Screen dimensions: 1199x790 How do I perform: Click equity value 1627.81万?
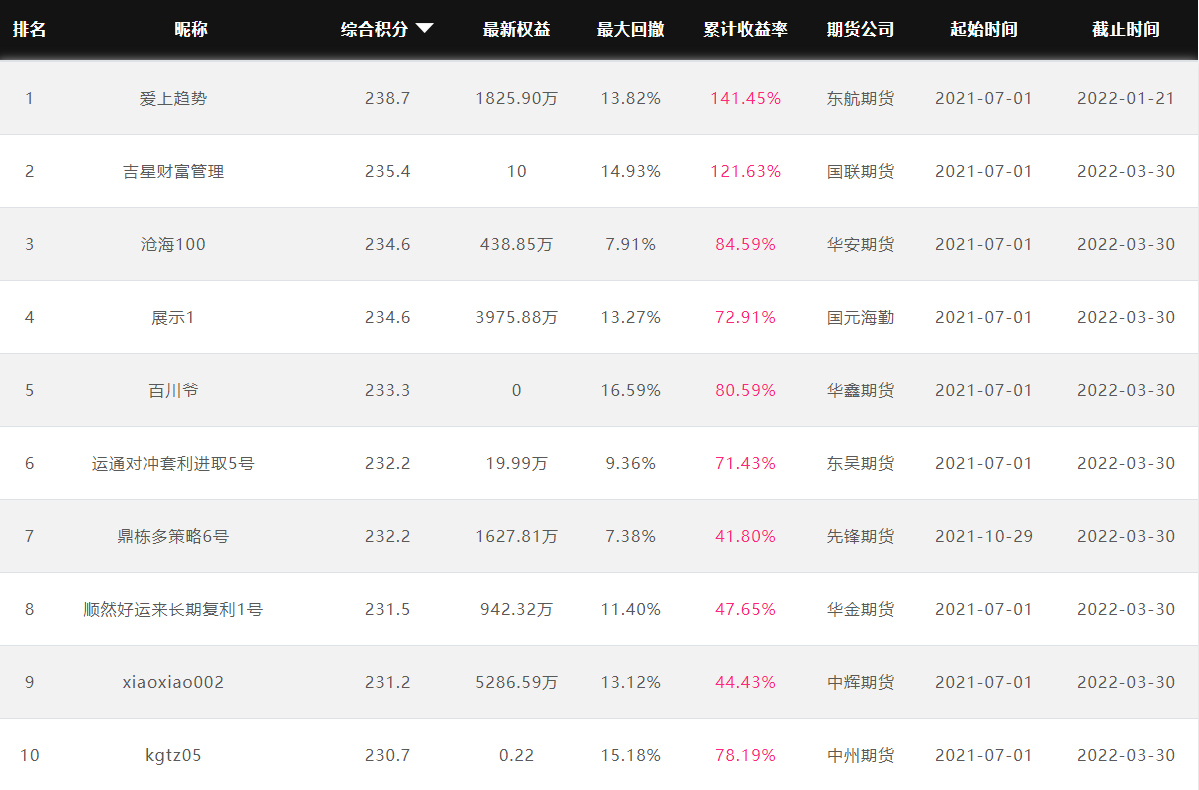[x=516, y=536]
